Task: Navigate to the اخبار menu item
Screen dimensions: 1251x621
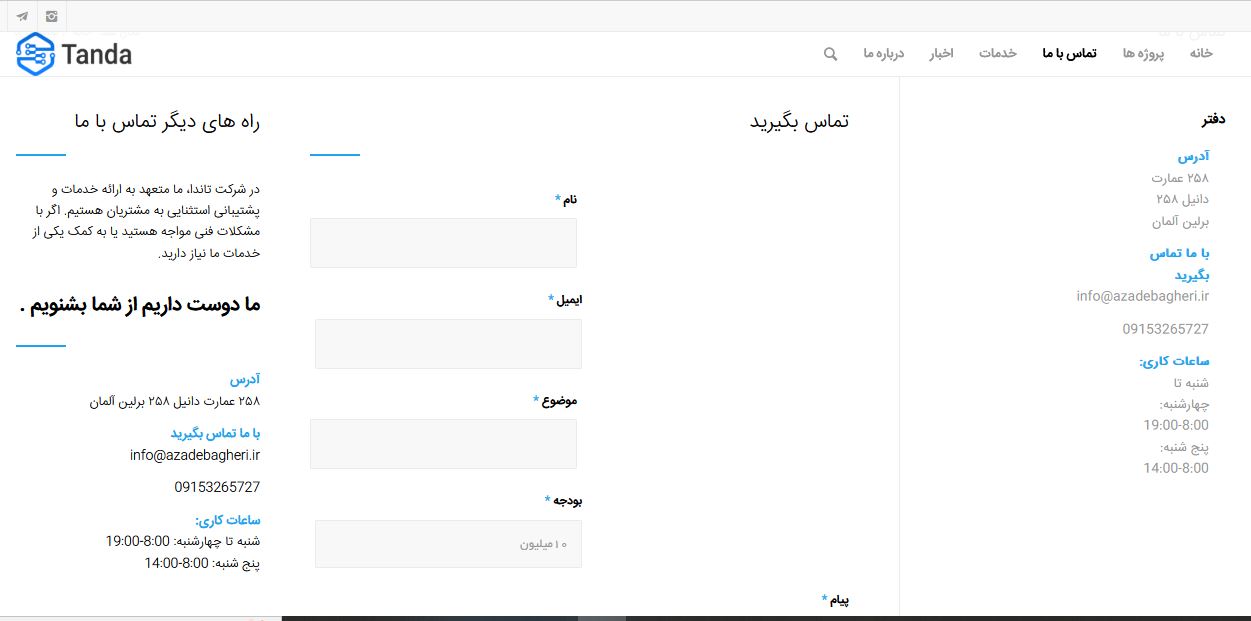Action: (941, 53)
